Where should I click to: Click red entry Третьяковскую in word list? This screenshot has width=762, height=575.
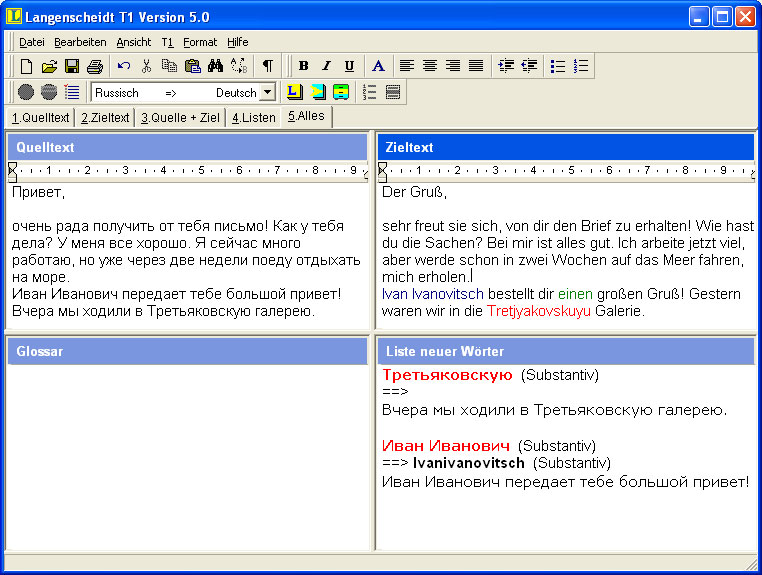(x=447, y=375)
